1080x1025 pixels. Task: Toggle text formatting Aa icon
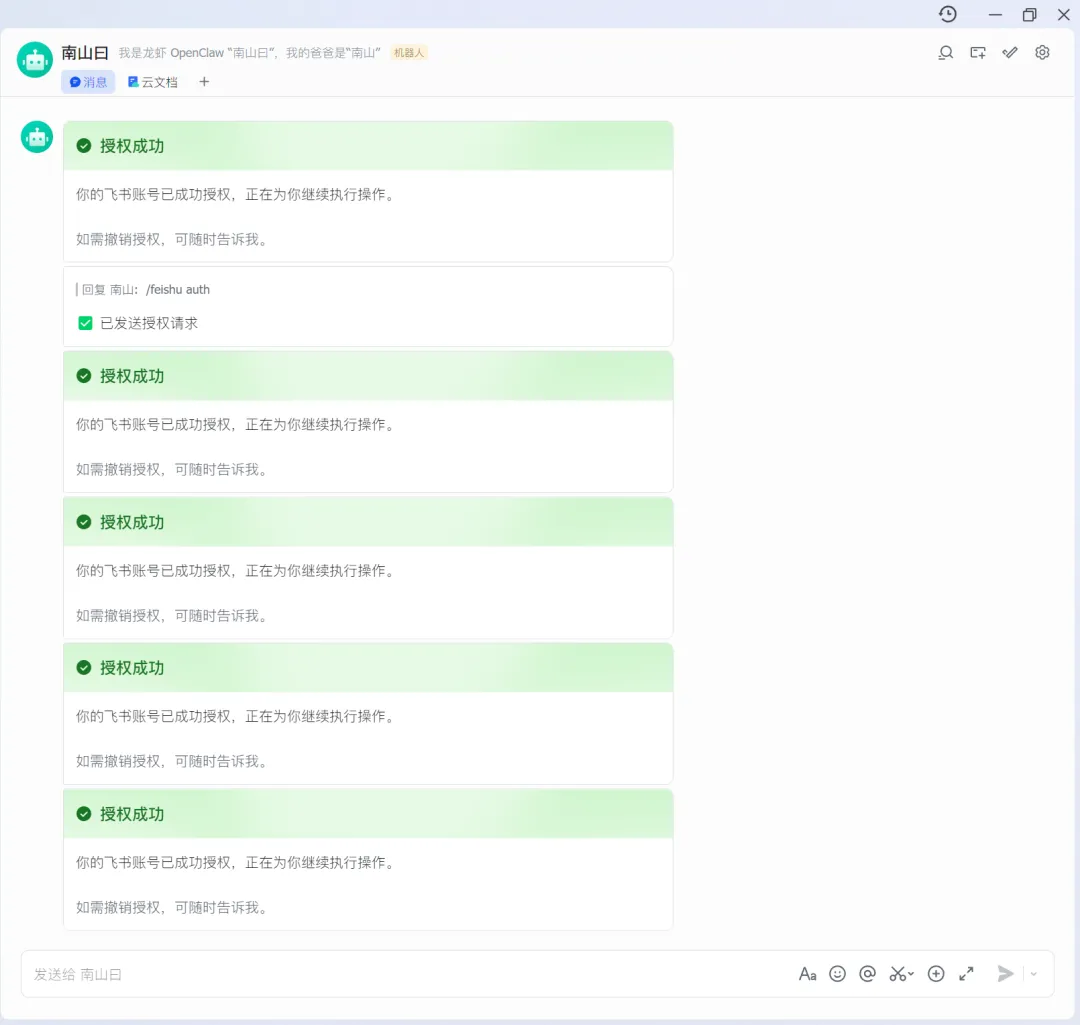pyautogui.click(x=807, y=974)
